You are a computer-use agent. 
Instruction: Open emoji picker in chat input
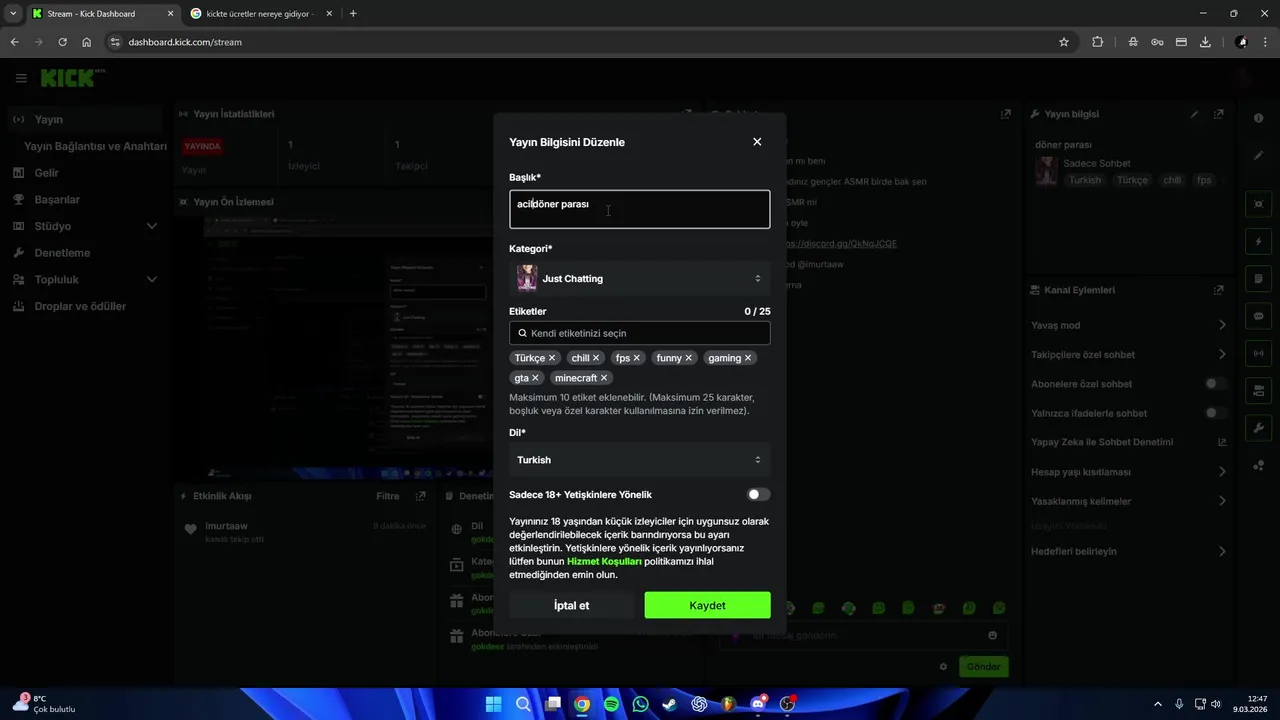point(992,635)
